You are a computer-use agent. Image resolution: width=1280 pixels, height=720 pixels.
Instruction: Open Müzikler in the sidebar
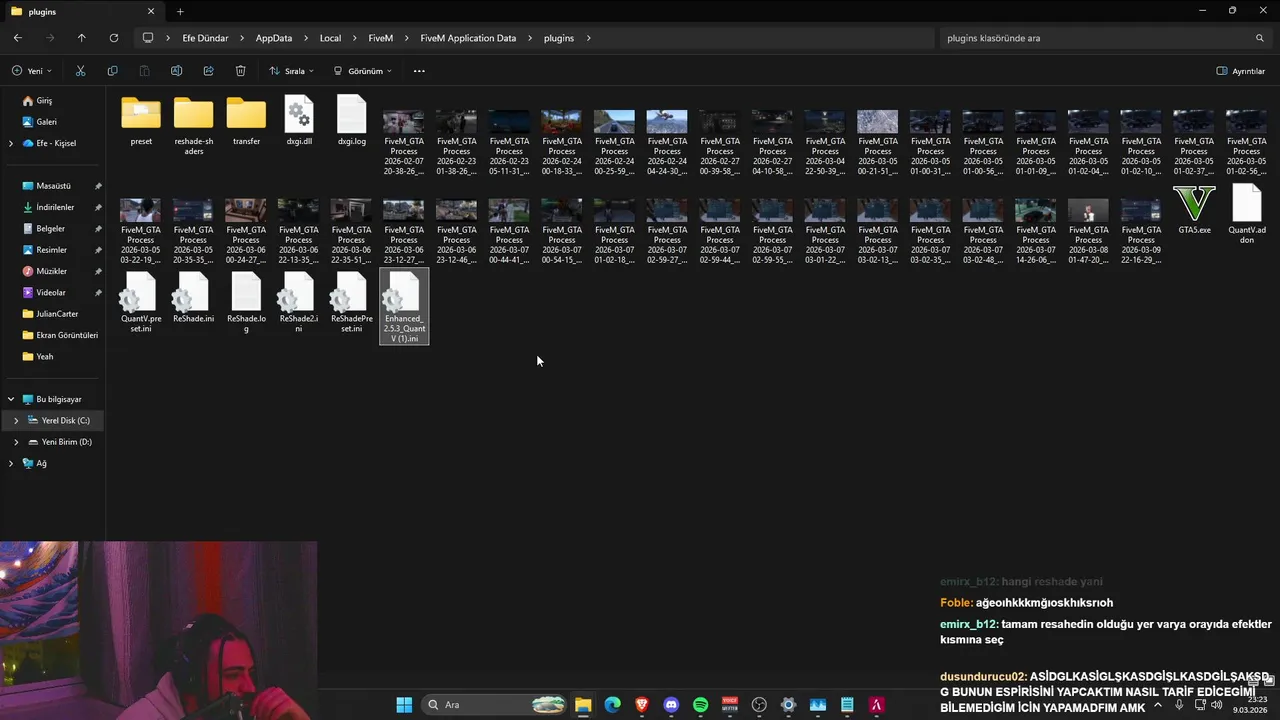[x=52, y=271]
